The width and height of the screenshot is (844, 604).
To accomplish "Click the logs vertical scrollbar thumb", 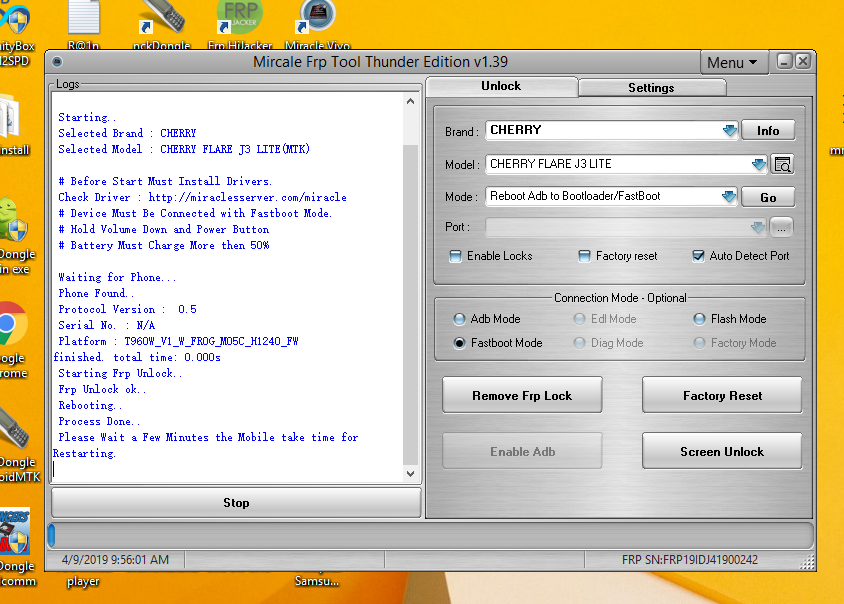I will (x=411, y=304).
